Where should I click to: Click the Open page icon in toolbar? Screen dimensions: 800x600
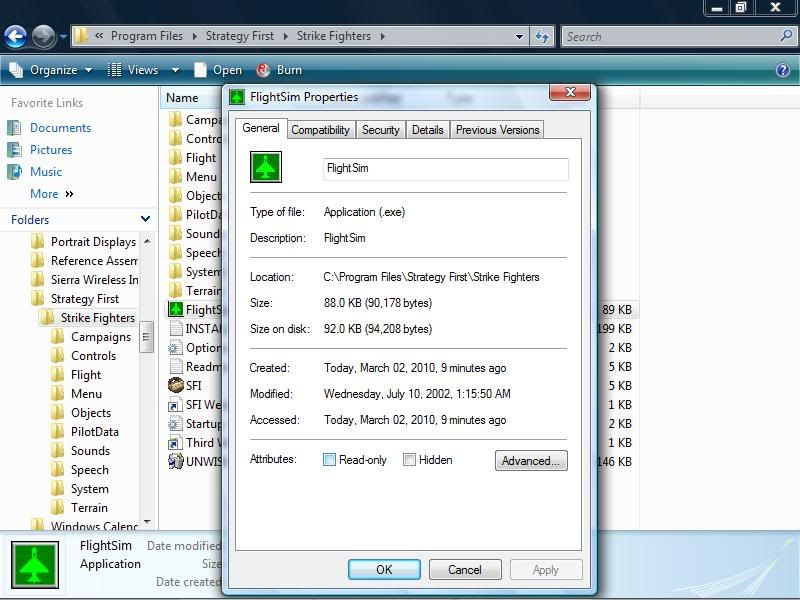[201, 70]
